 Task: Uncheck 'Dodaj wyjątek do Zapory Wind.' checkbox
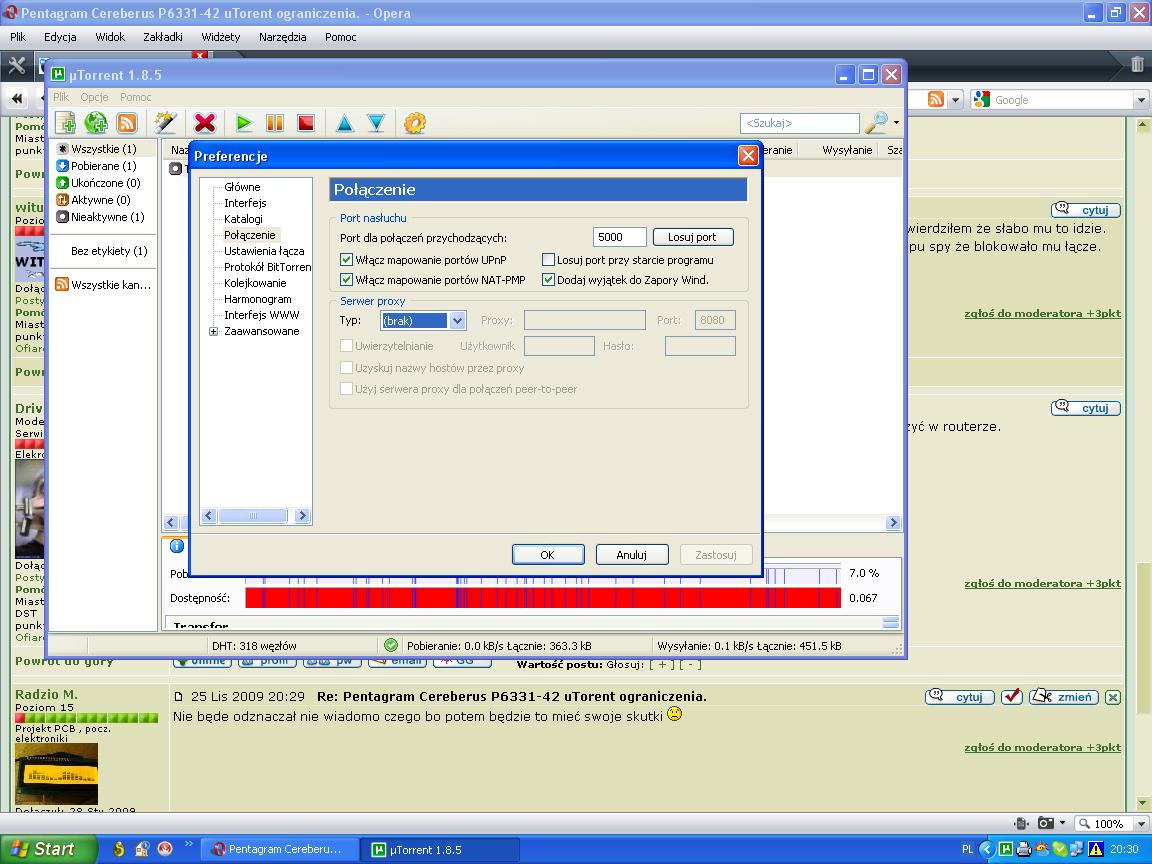click(548, 280)
